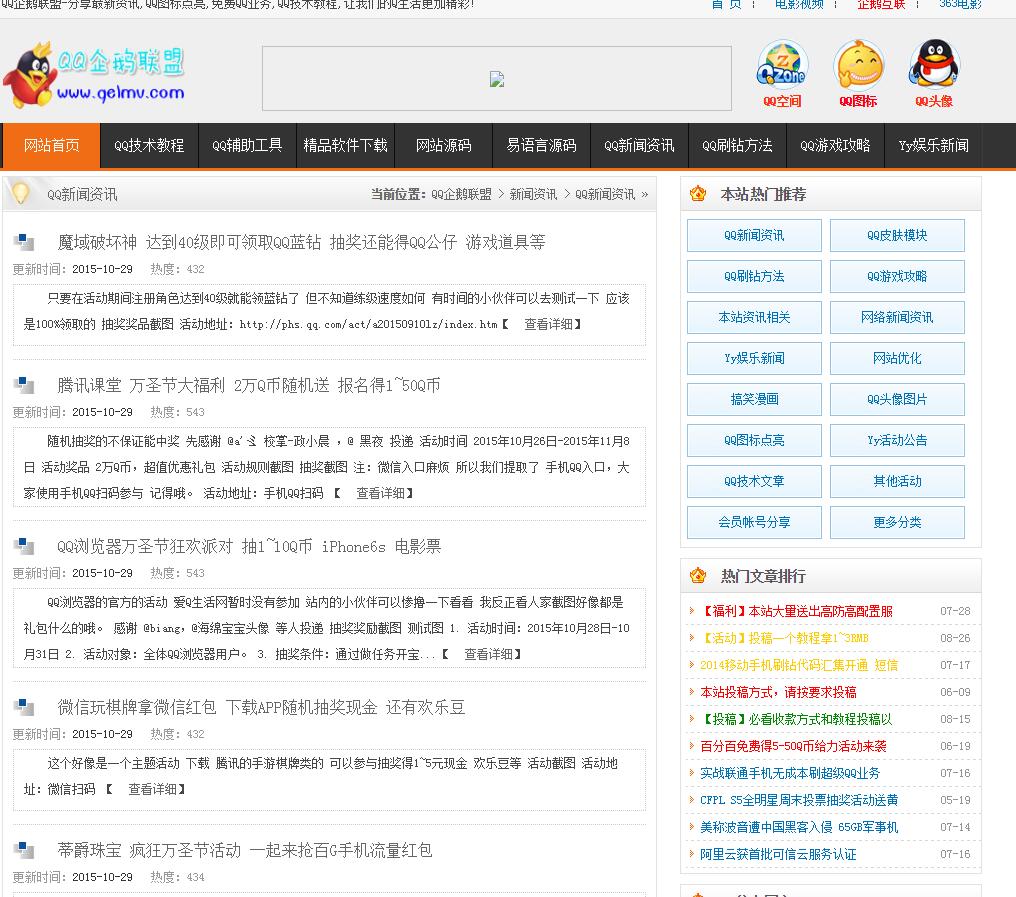Click the article icon next to QQ浏览器万圣节 title
Viewport: 1016px width, 897px height.
click(25, 546)
